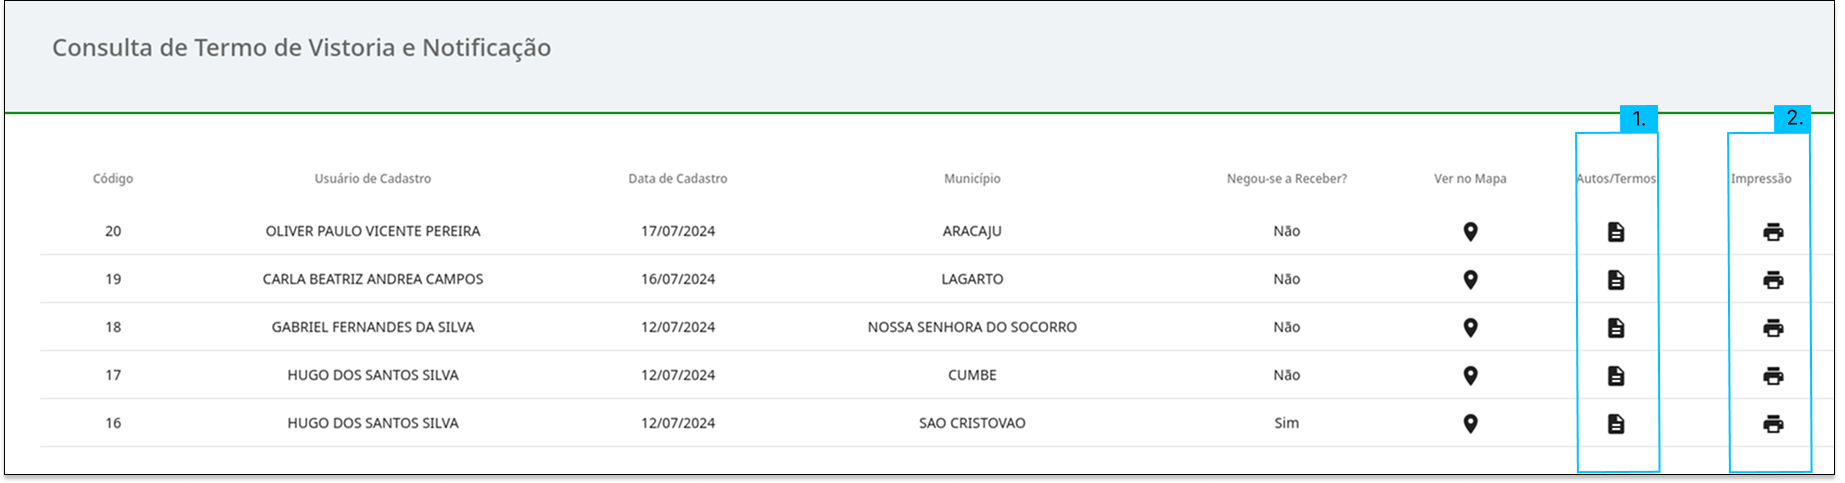Viewport: 1845px width, 483px height.
Task: Print the Cumbe record code 17
Action: (1773, 376)
